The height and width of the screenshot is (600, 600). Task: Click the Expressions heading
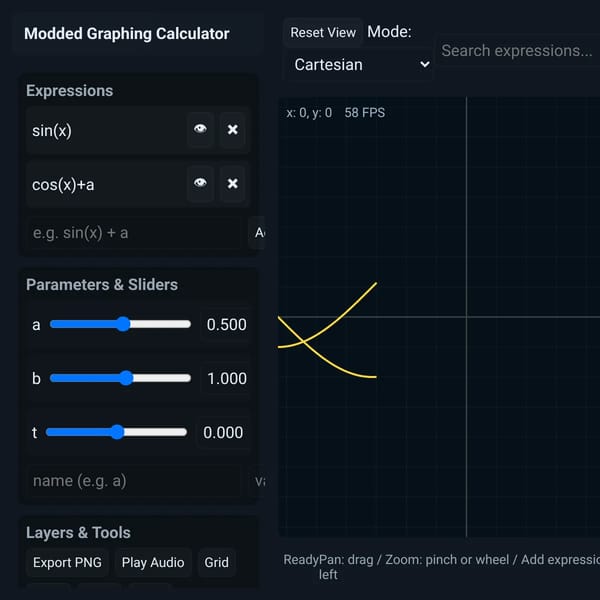pos(70,91)
